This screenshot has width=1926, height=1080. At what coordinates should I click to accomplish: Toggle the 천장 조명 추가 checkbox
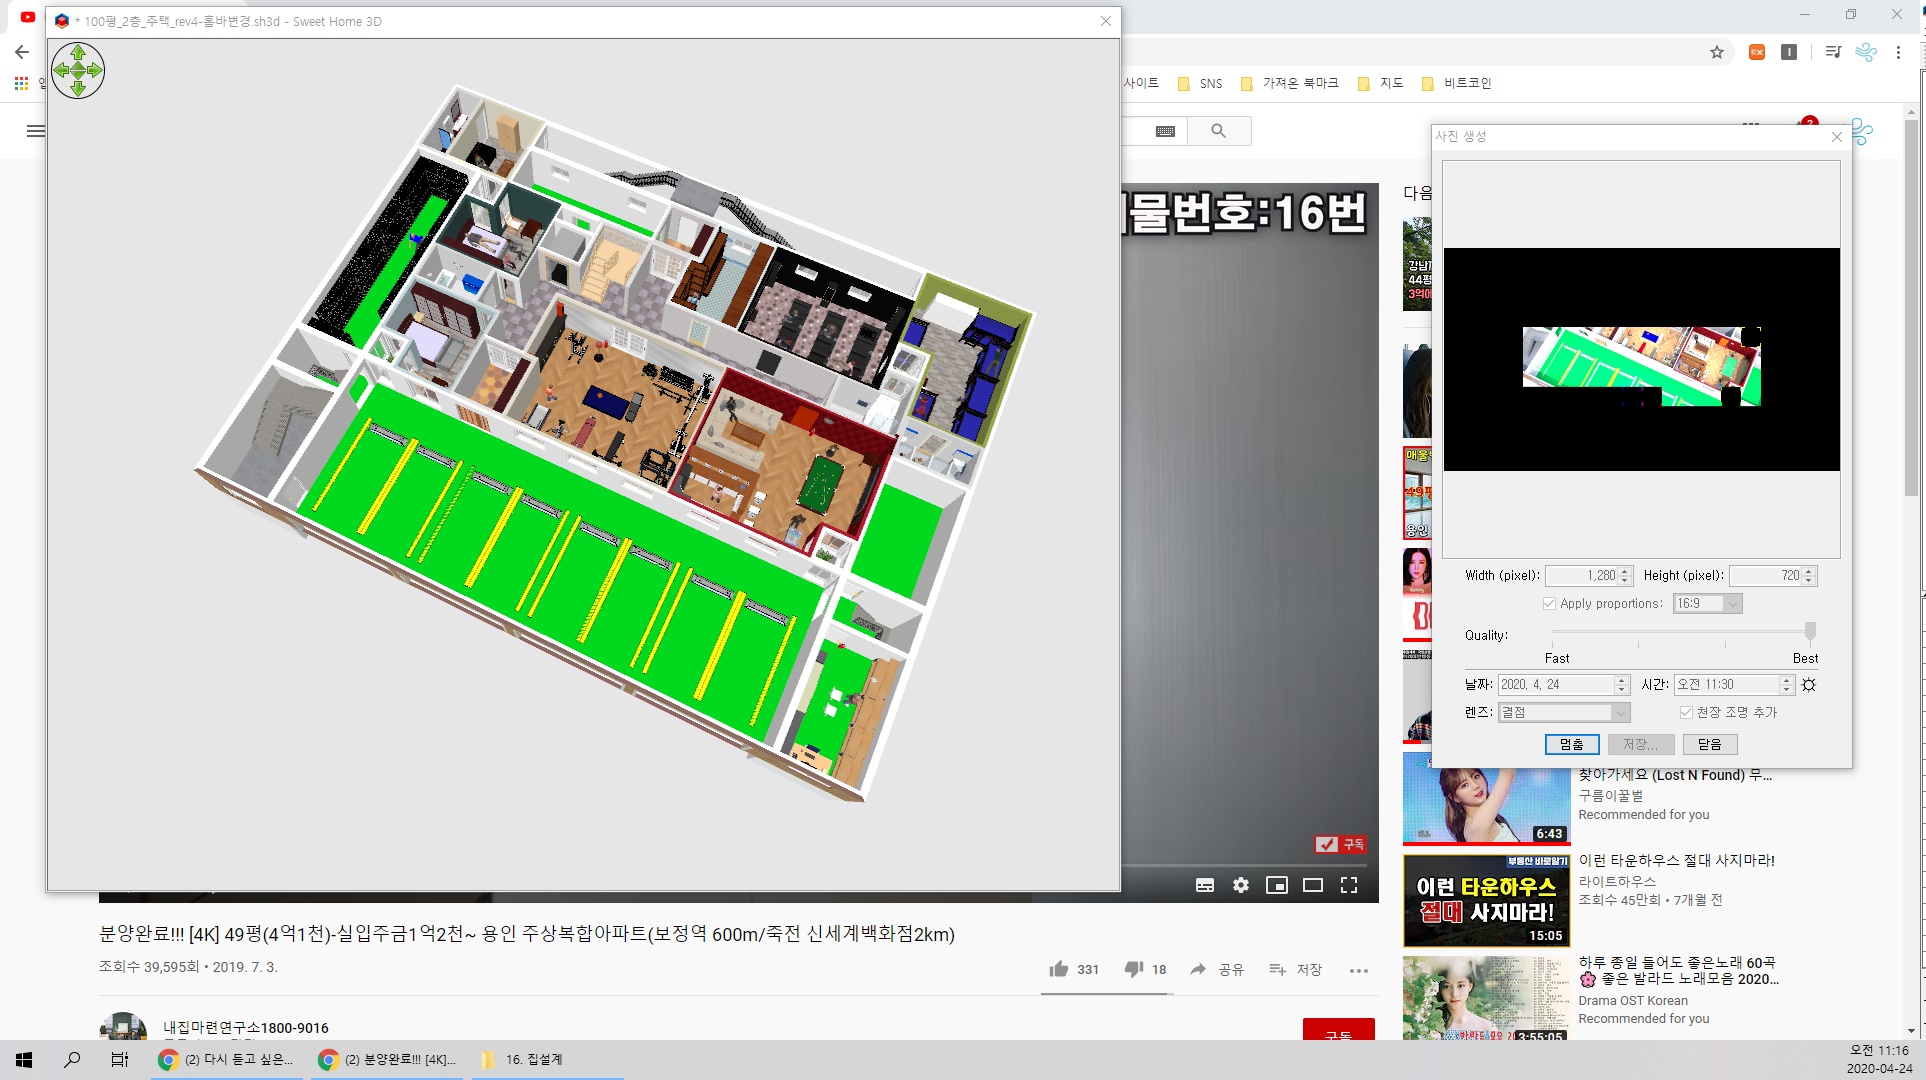[1686, 712]
